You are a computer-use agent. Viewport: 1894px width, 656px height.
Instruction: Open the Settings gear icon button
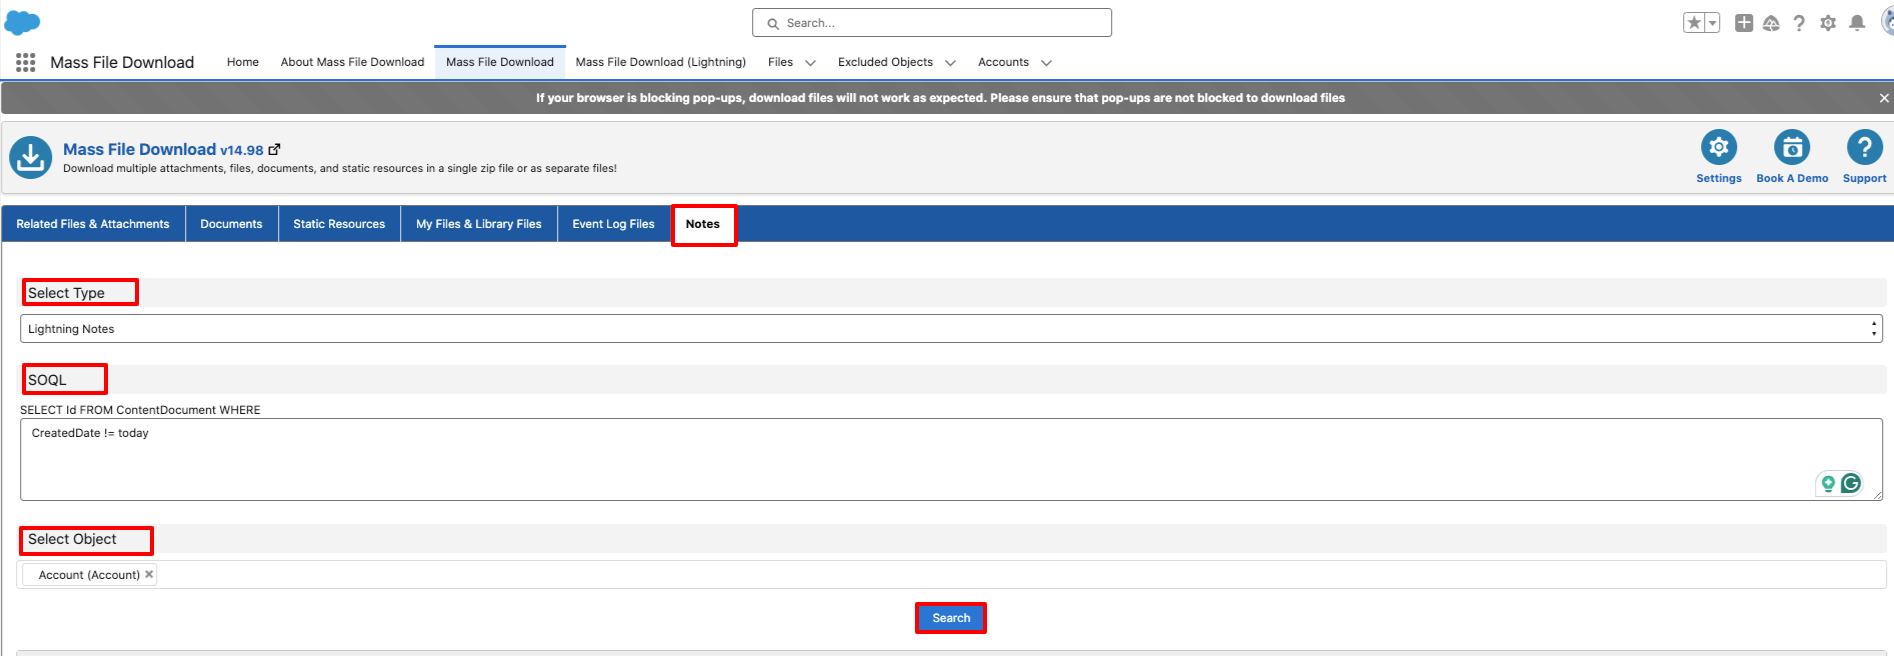coord(1718,148)
